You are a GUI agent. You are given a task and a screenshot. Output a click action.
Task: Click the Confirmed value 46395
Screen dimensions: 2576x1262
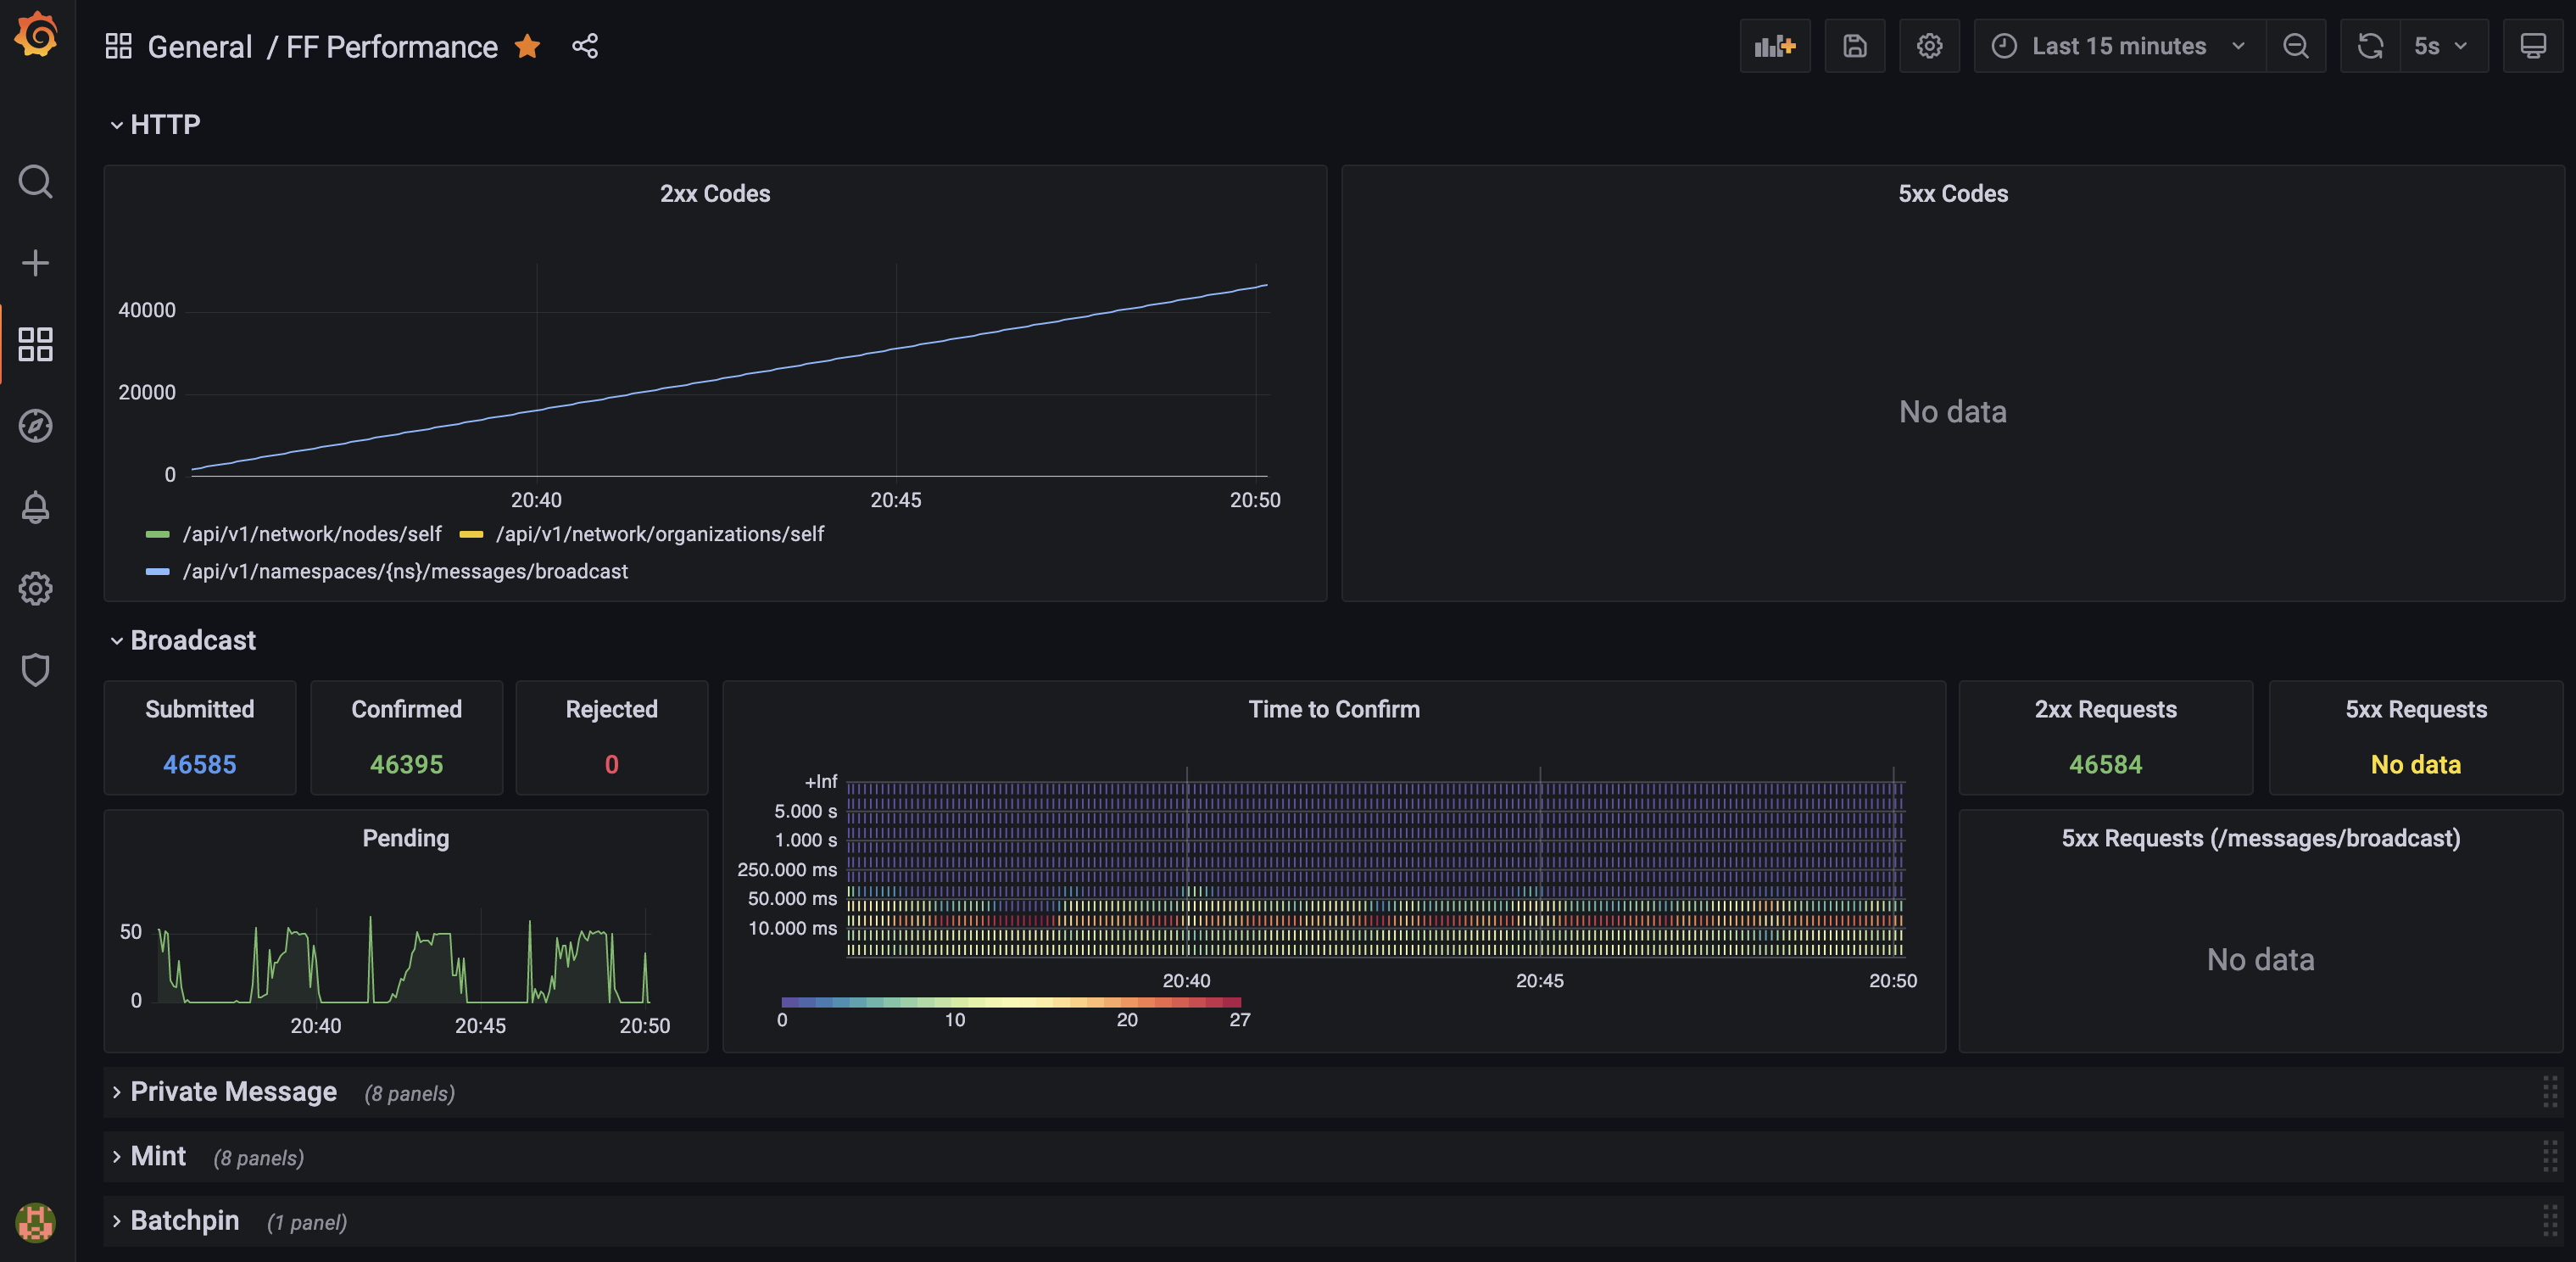click(407, 765)
